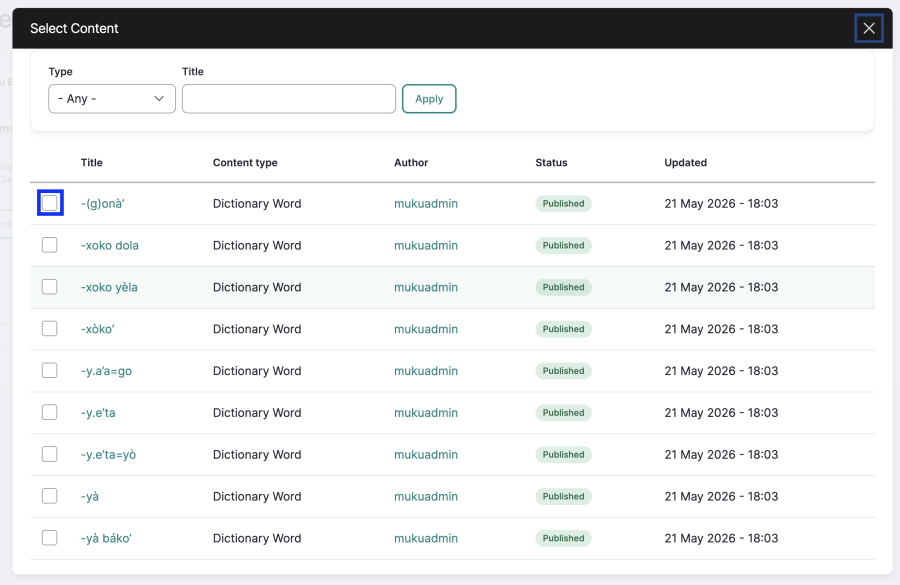Select the -xoko yèla row checkbox
The image size is (900, 585).
coord(50,286)
